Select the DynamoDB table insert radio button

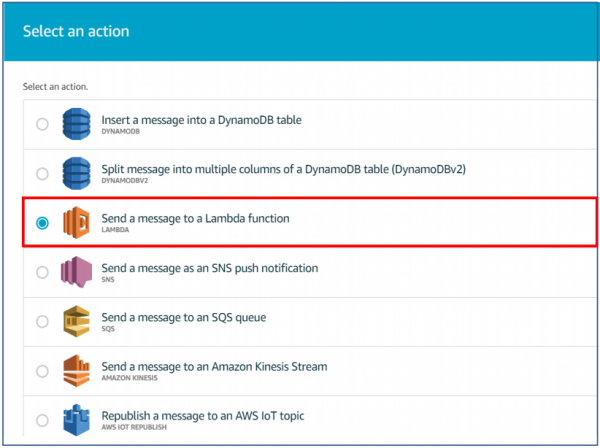click(41, 125)
